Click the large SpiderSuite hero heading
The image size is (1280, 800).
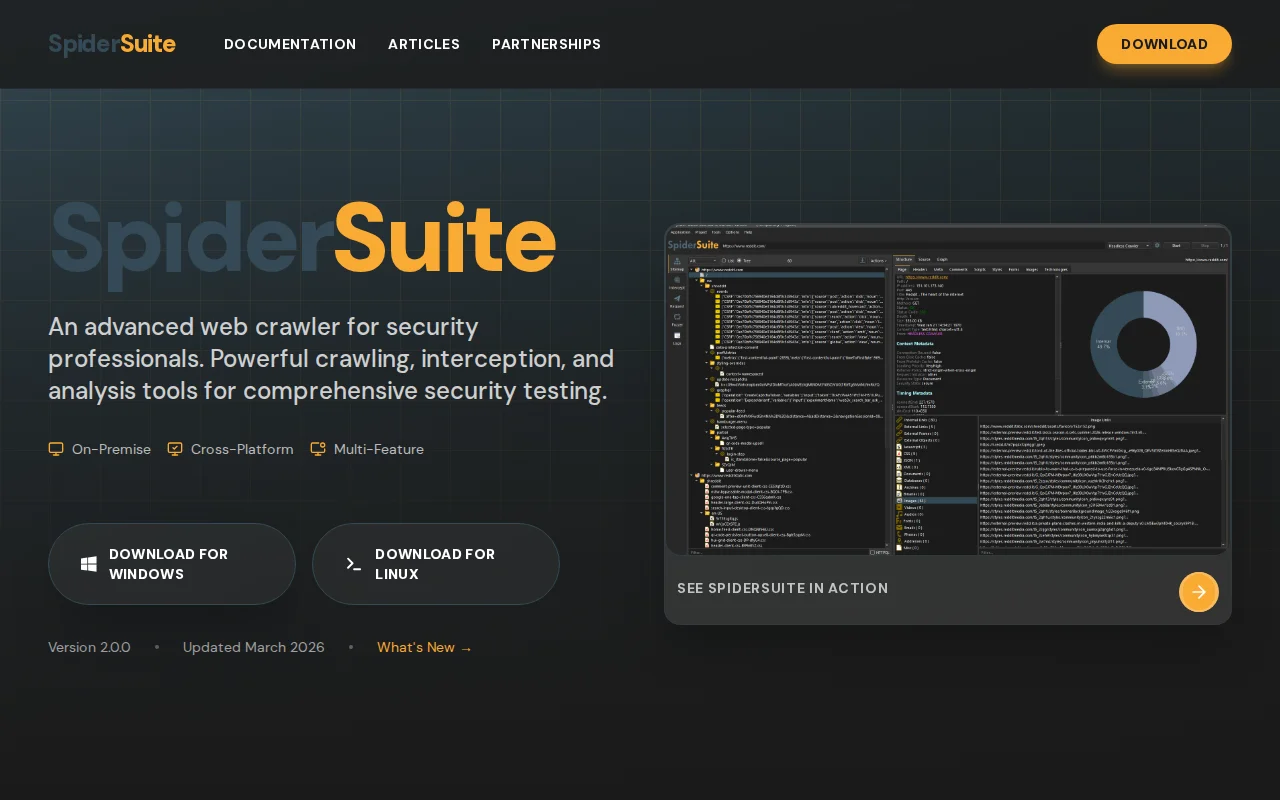click(302, 238)
